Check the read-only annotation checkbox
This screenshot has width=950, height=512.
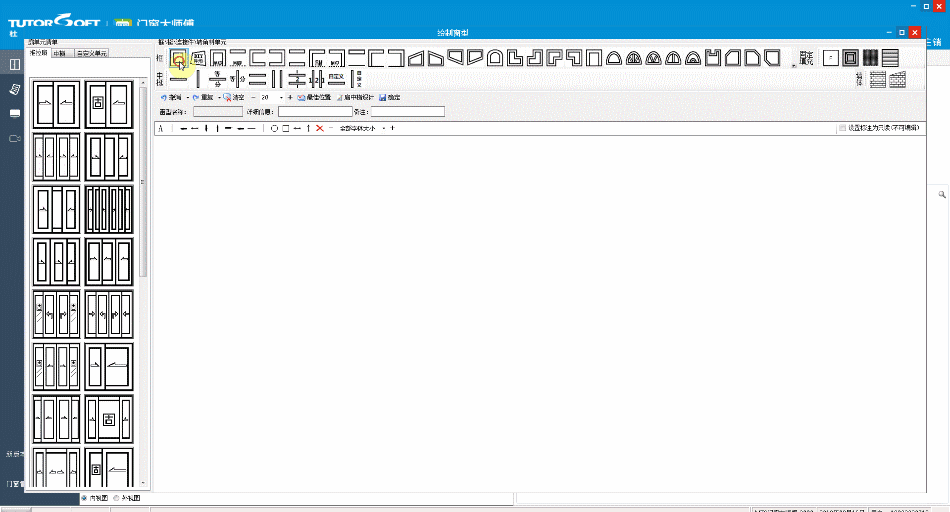click(x=842, y=128)
